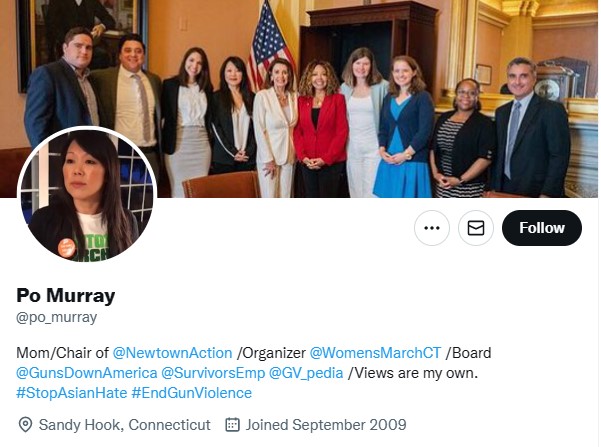Click the Joined September 2009 text
Screen dimensions: 601x447
(326, 425)
